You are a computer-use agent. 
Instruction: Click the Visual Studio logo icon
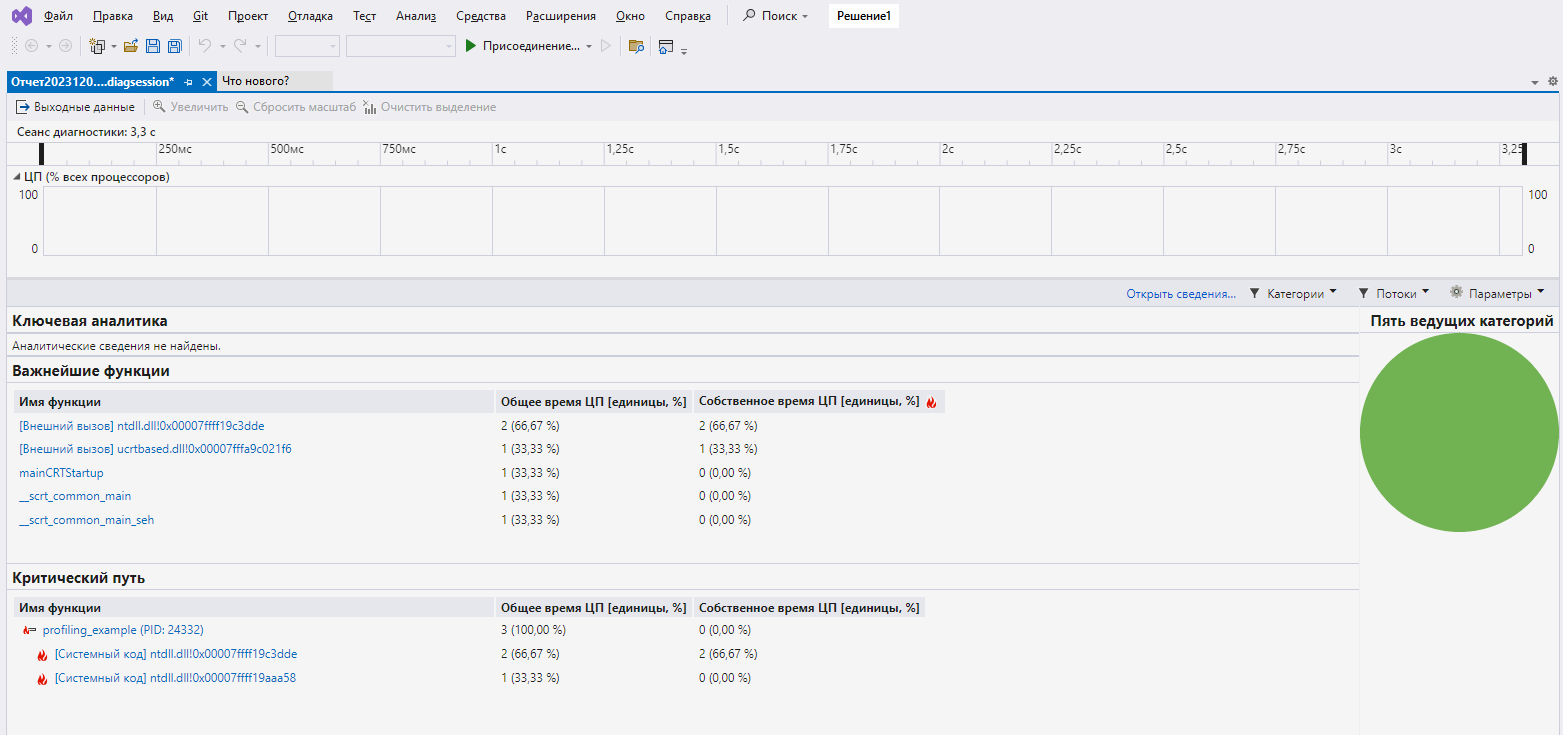[x=21, y=16]
